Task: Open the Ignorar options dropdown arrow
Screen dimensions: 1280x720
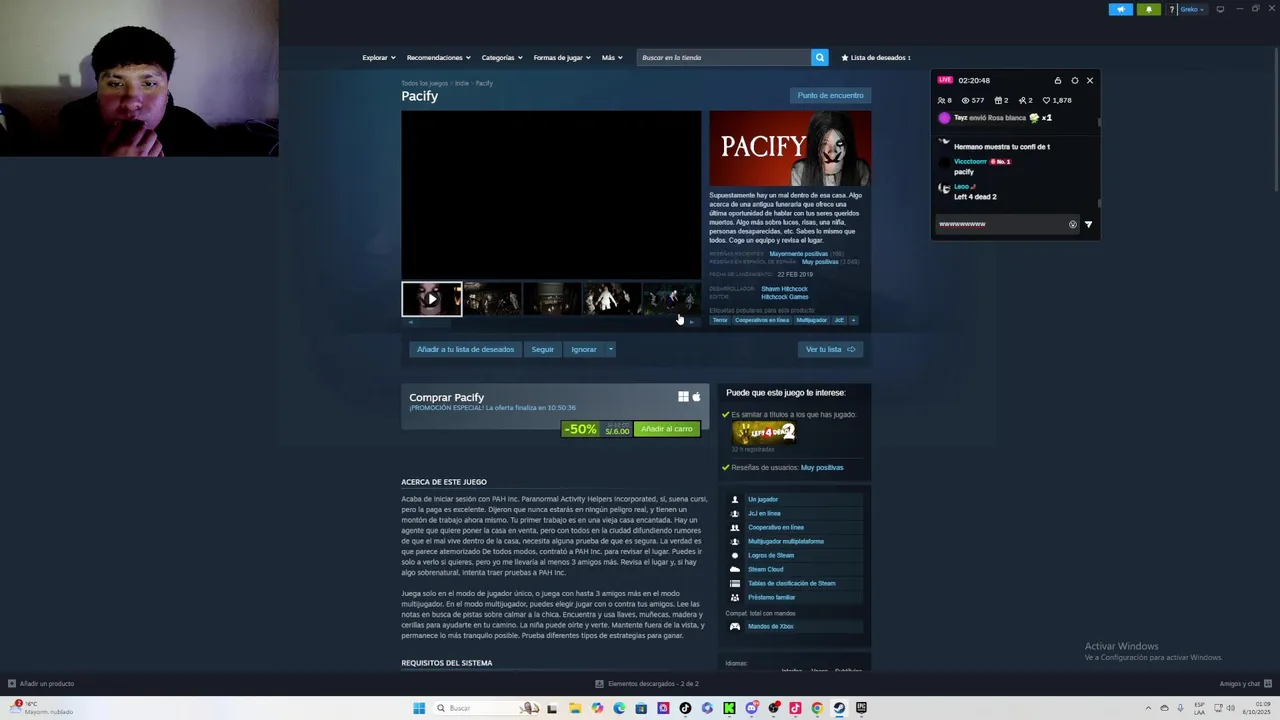Action: (x=610, y=349)
